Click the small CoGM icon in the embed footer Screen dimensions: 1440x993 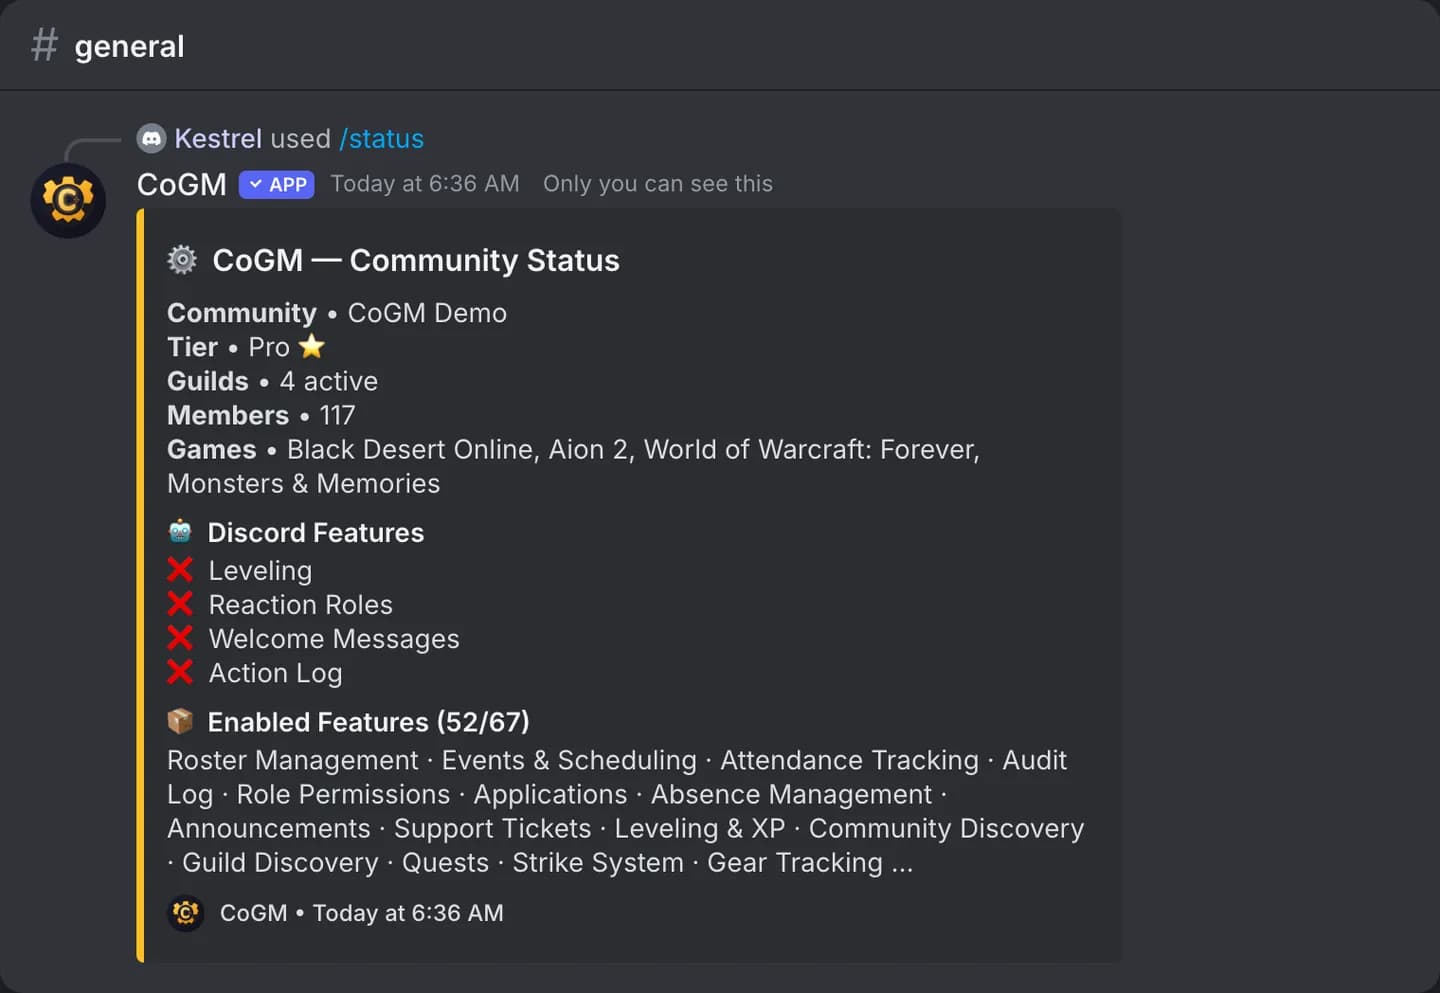[x=186, y=913]
